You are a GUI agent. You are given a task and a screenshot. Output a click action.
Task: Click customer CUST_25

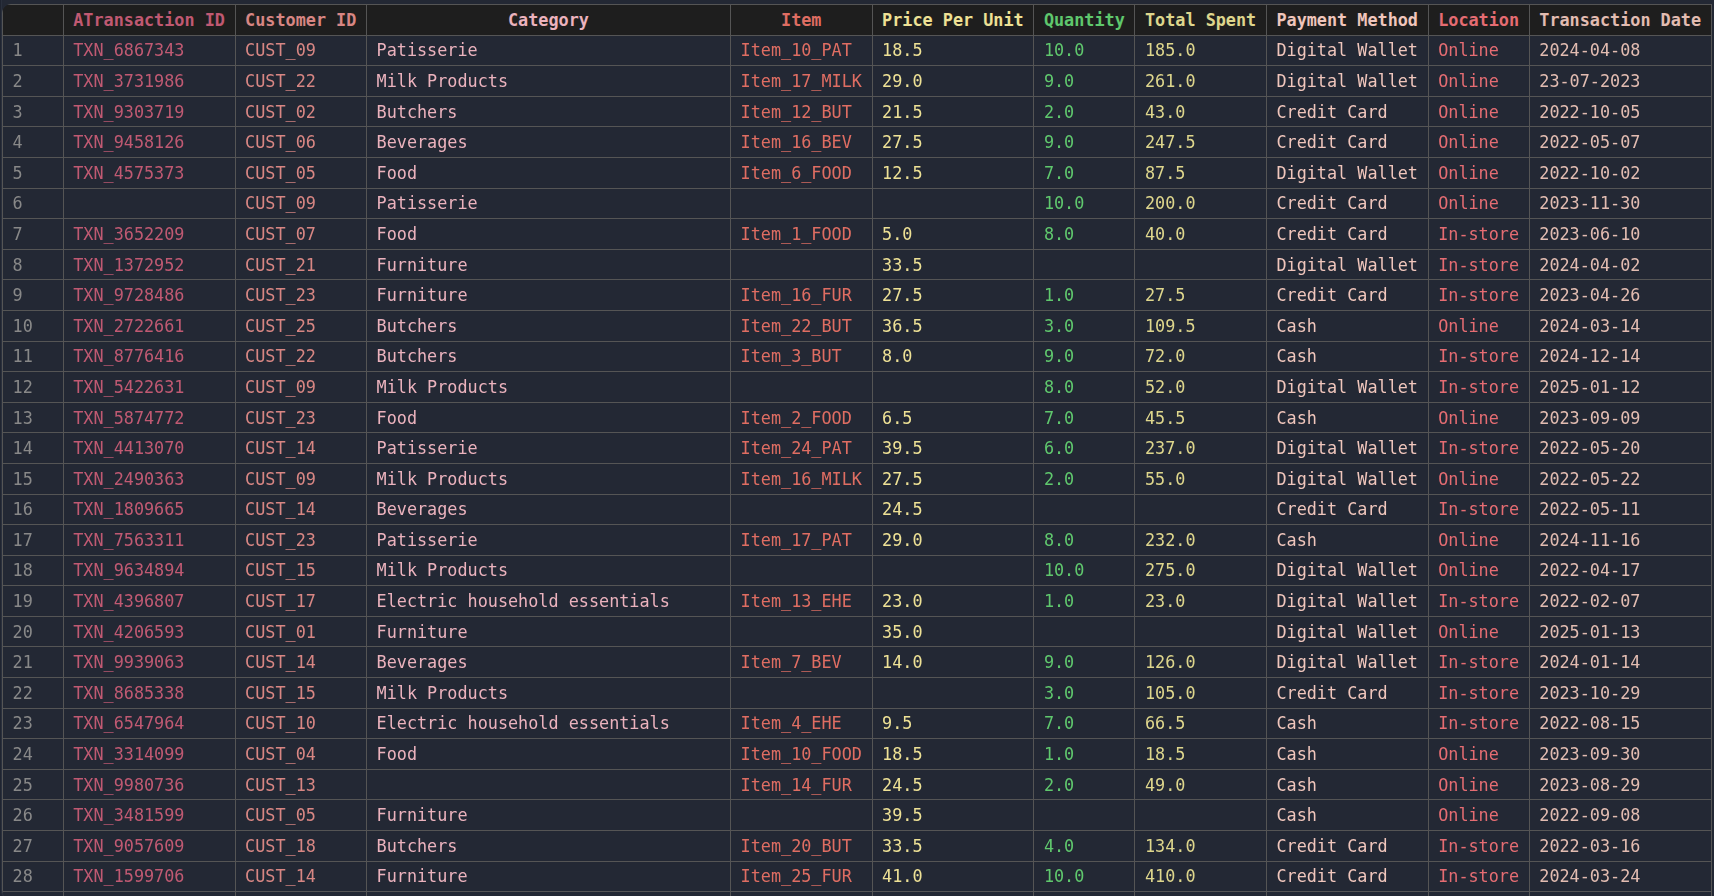point(301,326)
